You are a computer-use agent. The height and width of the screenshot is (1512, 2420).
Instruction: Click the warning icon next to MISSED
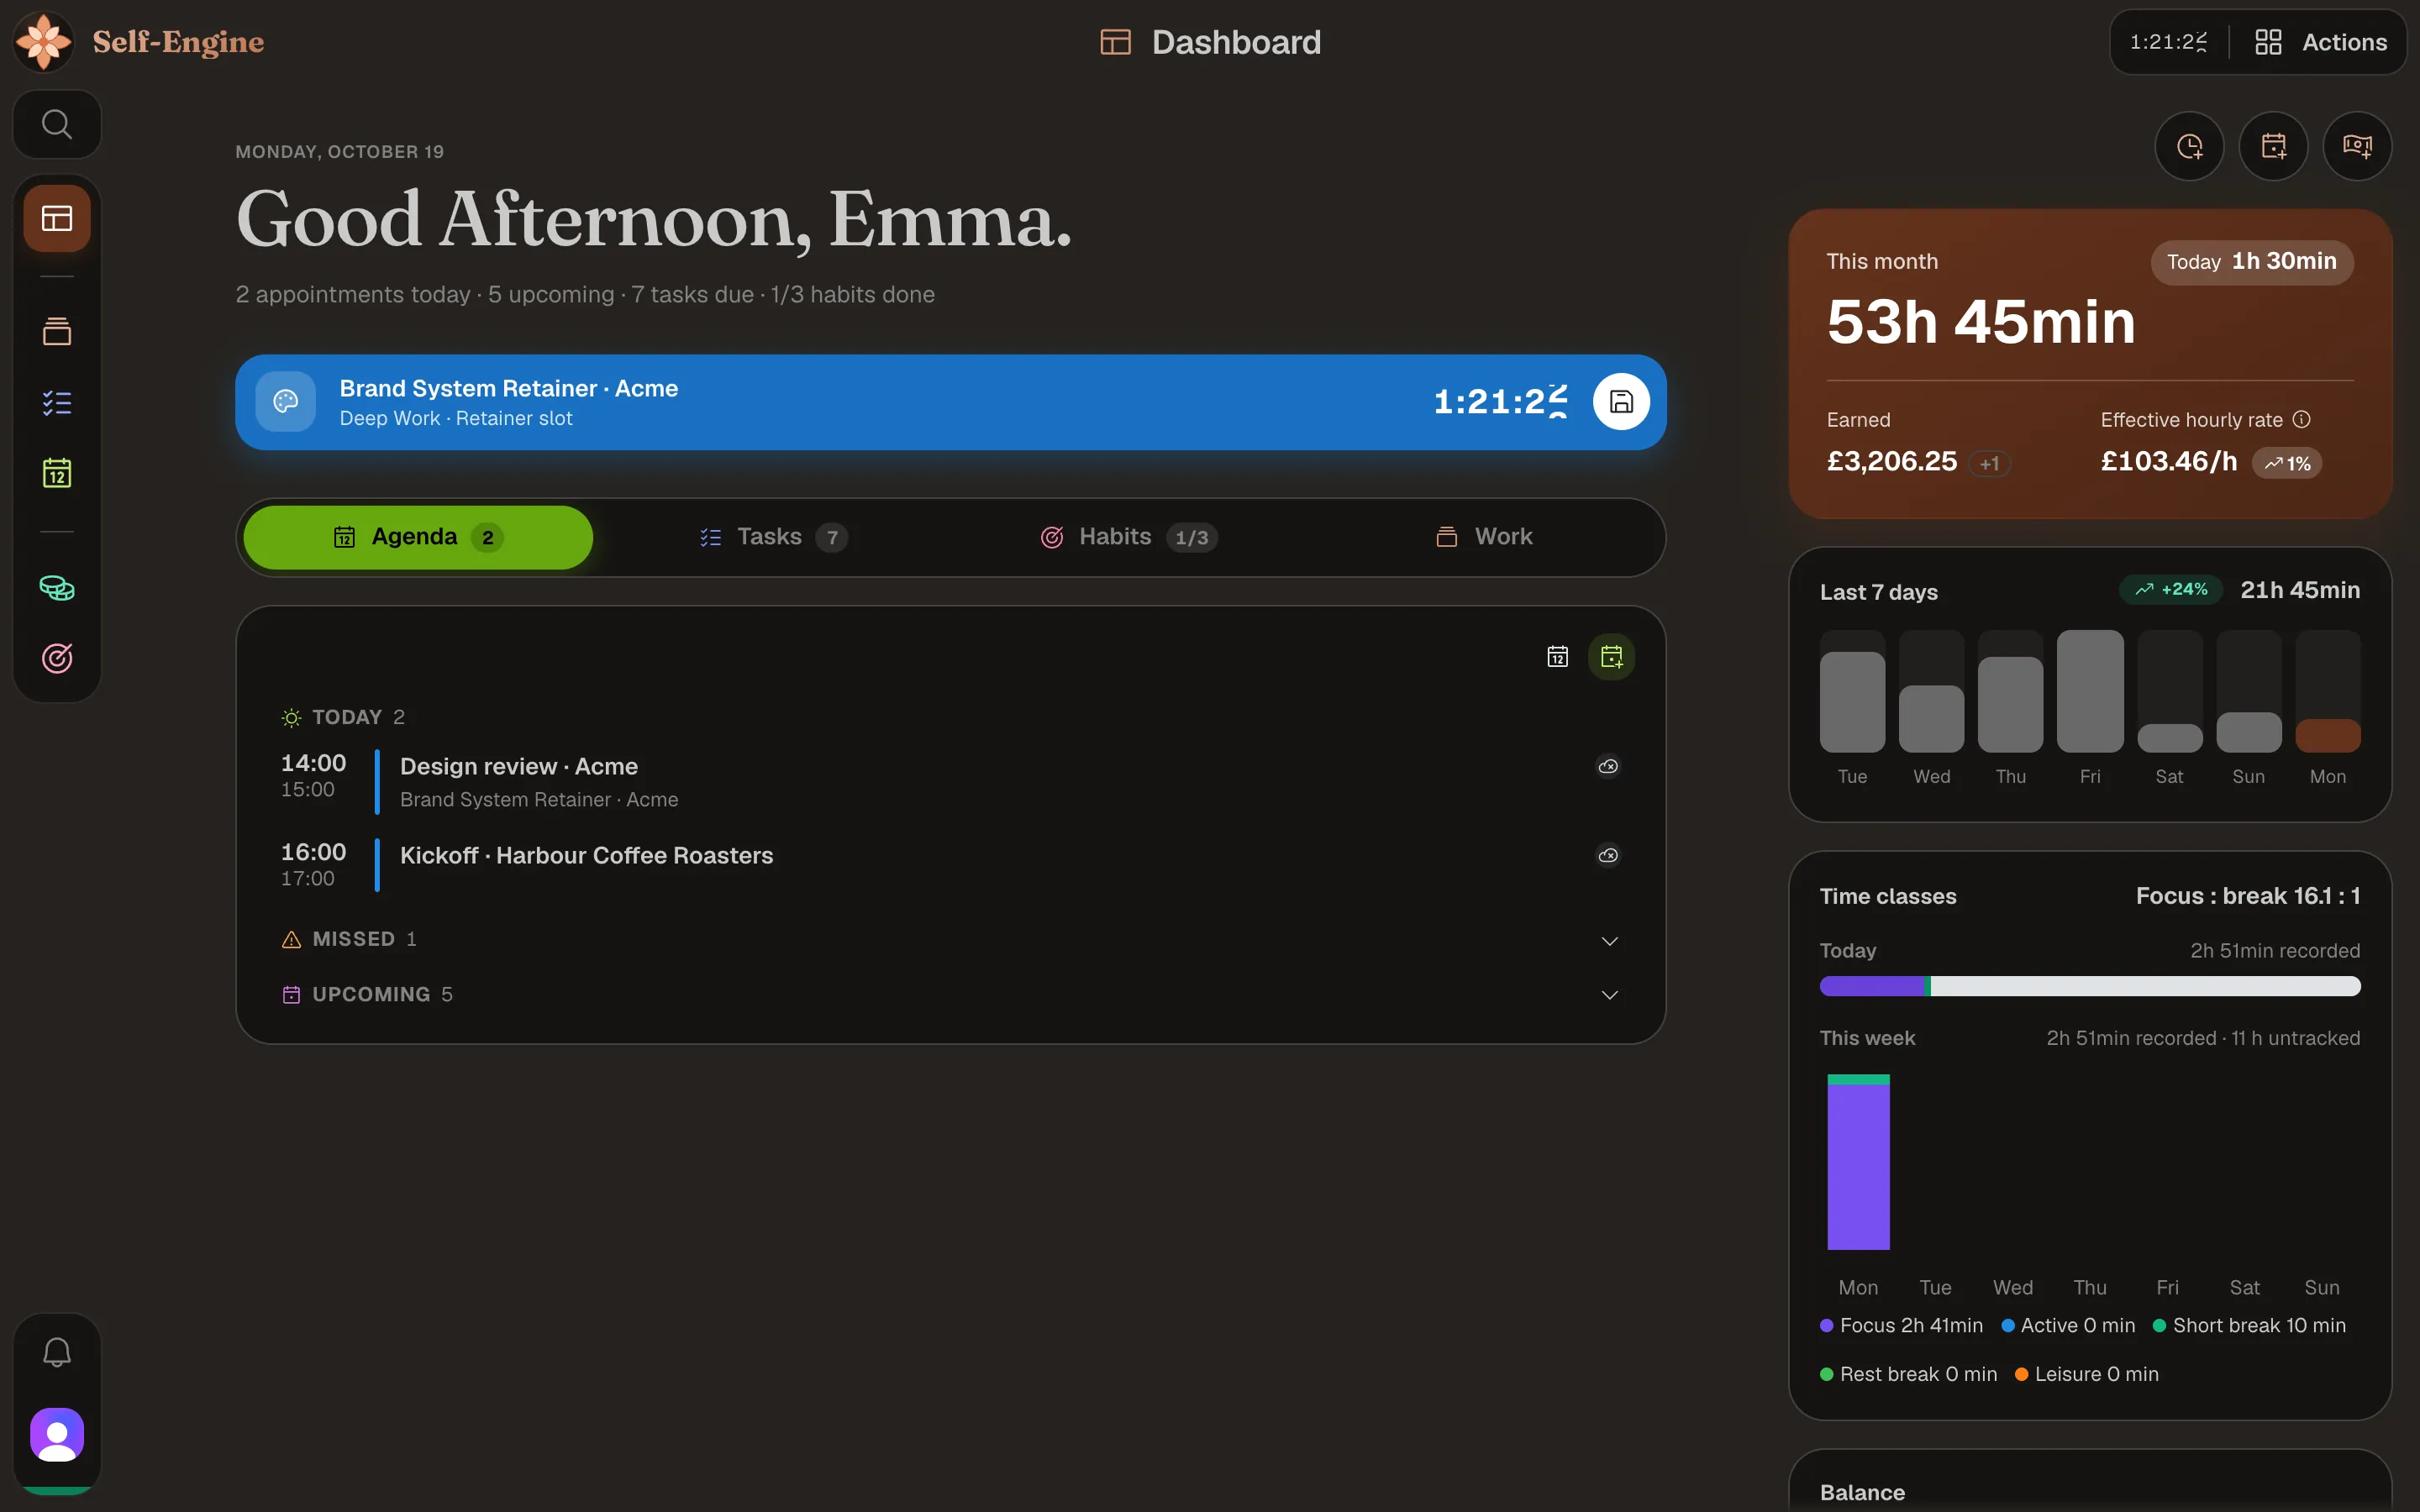coord(291,939)
